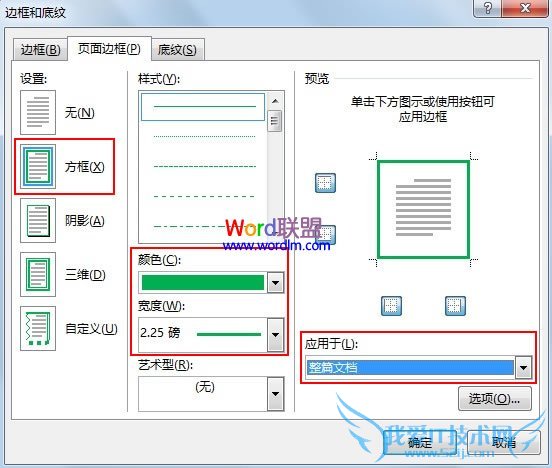The width and height of the screenshot is (552, 468).
Task: Select the solid line style
Action: (x=203, y=106)
